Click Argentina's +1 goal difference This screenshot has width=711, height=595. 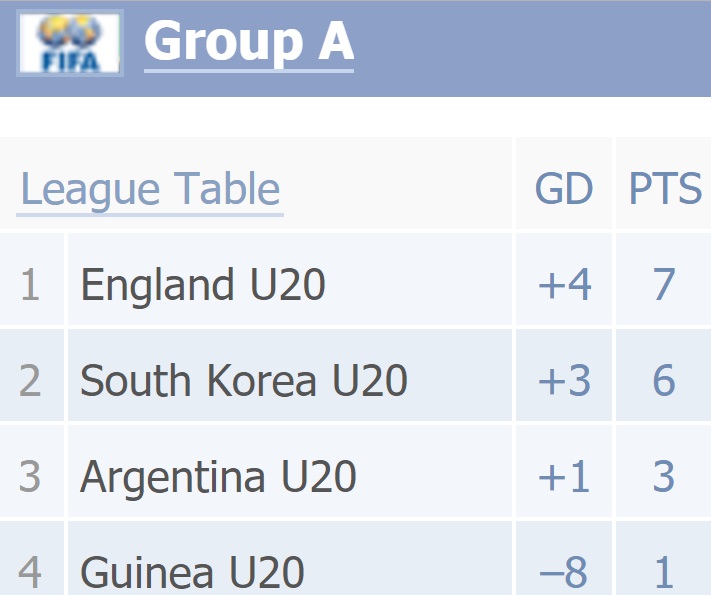click(564, 476)
